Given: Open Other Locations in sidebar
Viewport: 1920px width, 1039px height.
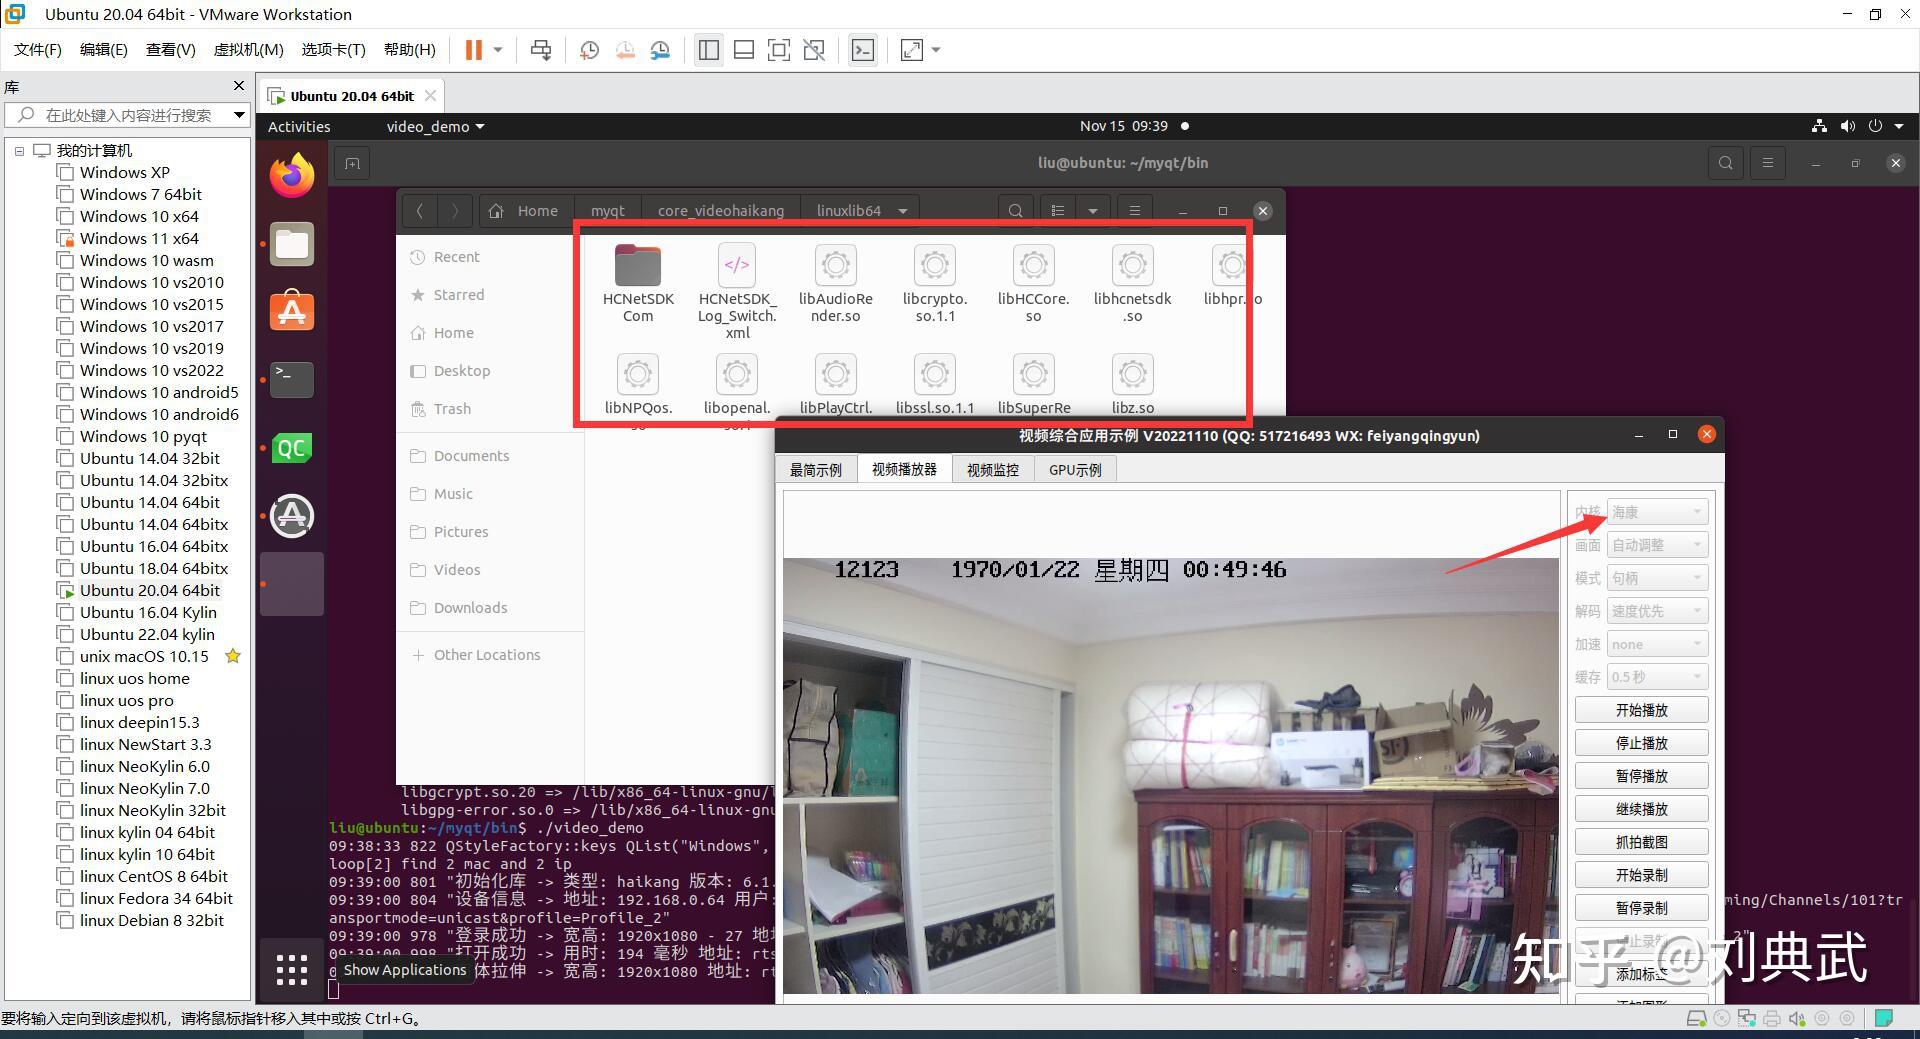Looking at the screenshot, I should (487, 655).
